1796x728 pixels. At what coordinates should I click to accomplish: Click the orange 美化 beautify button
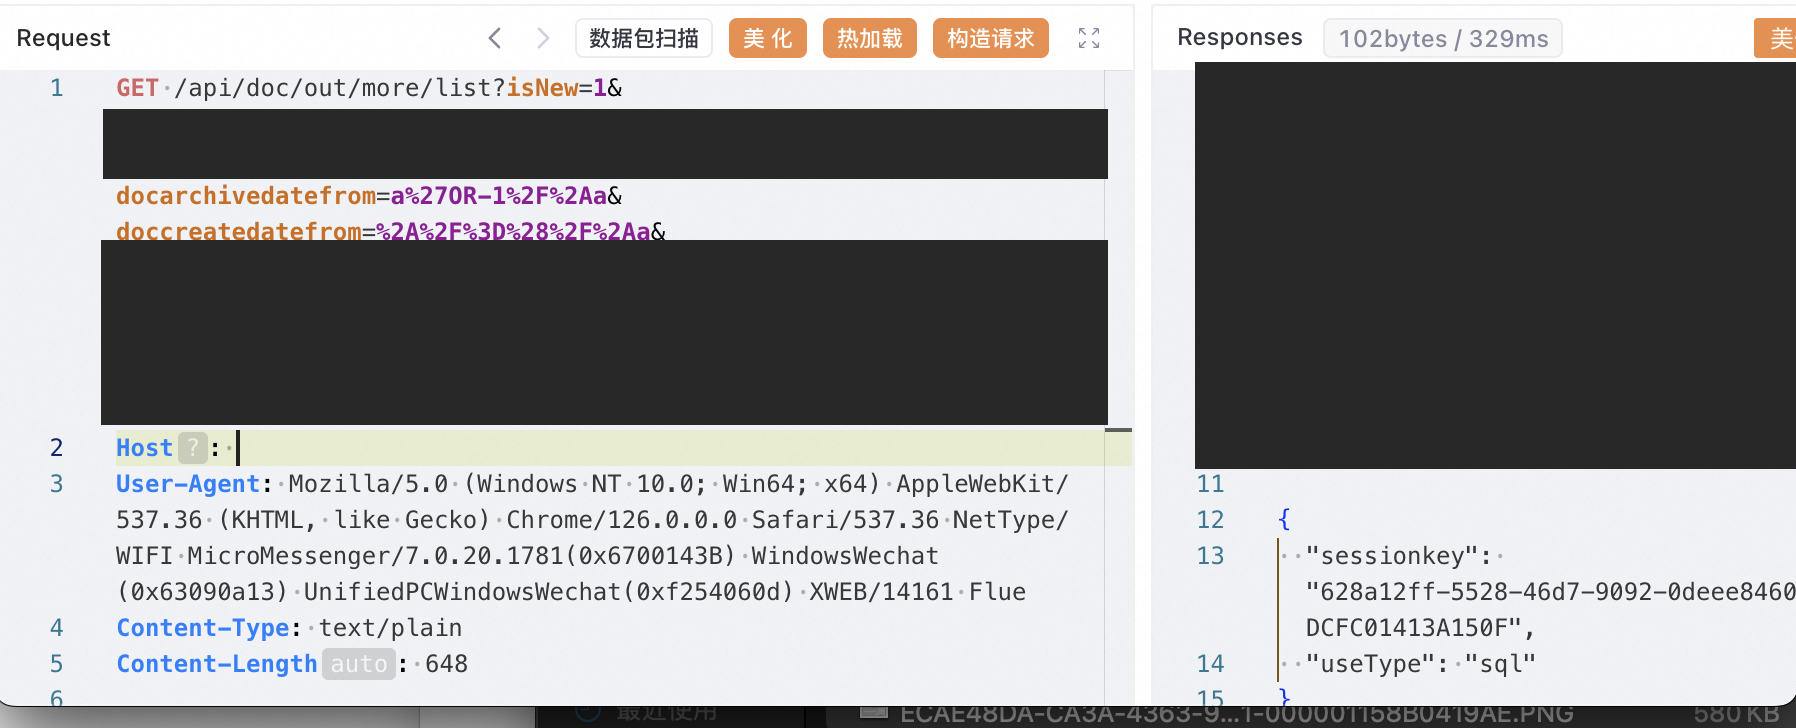(768, 38)
